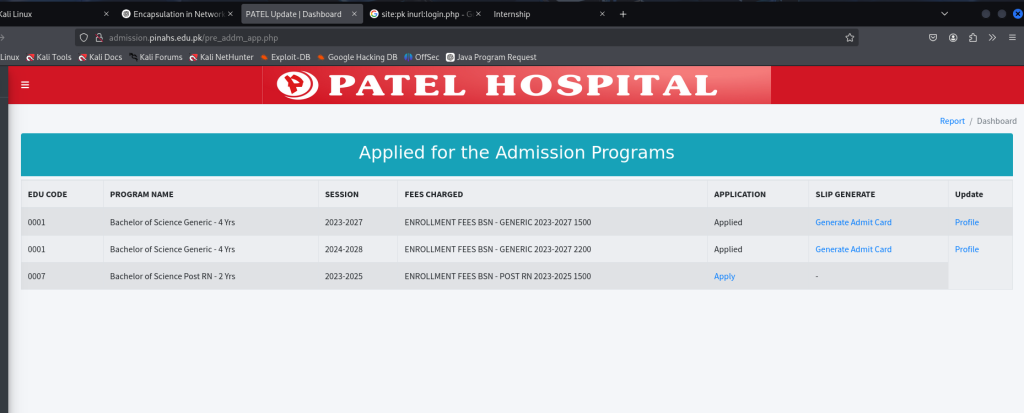Select EDU code 0007 cell

pyautogui.click(x=62, y=276)
